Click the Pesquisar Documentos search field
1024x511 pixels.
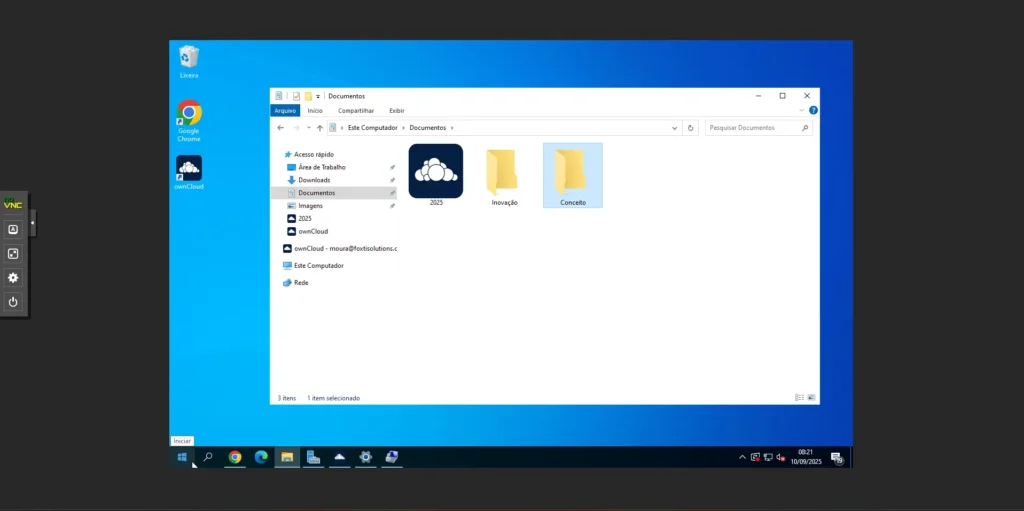753,128
